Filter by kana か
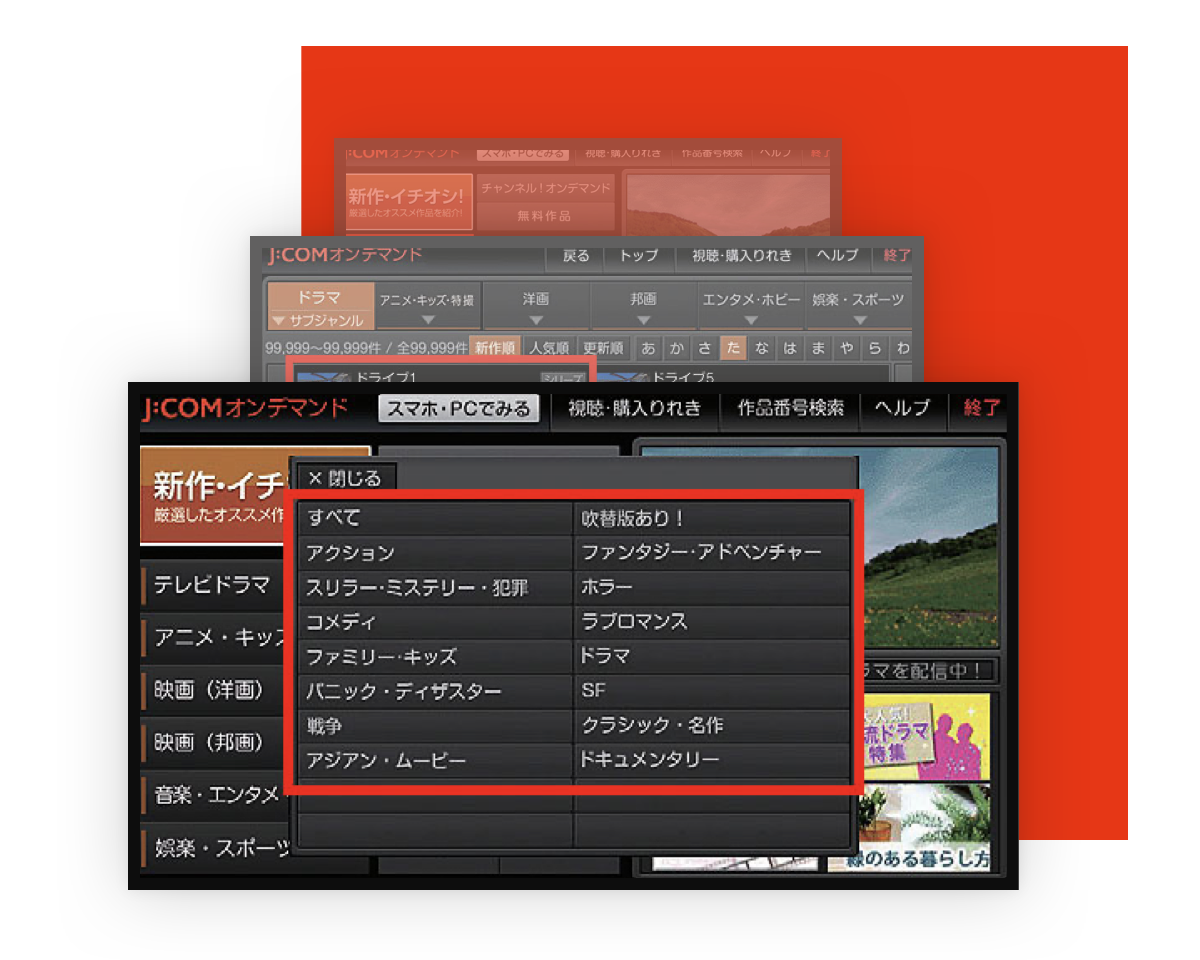 (677, 349)
